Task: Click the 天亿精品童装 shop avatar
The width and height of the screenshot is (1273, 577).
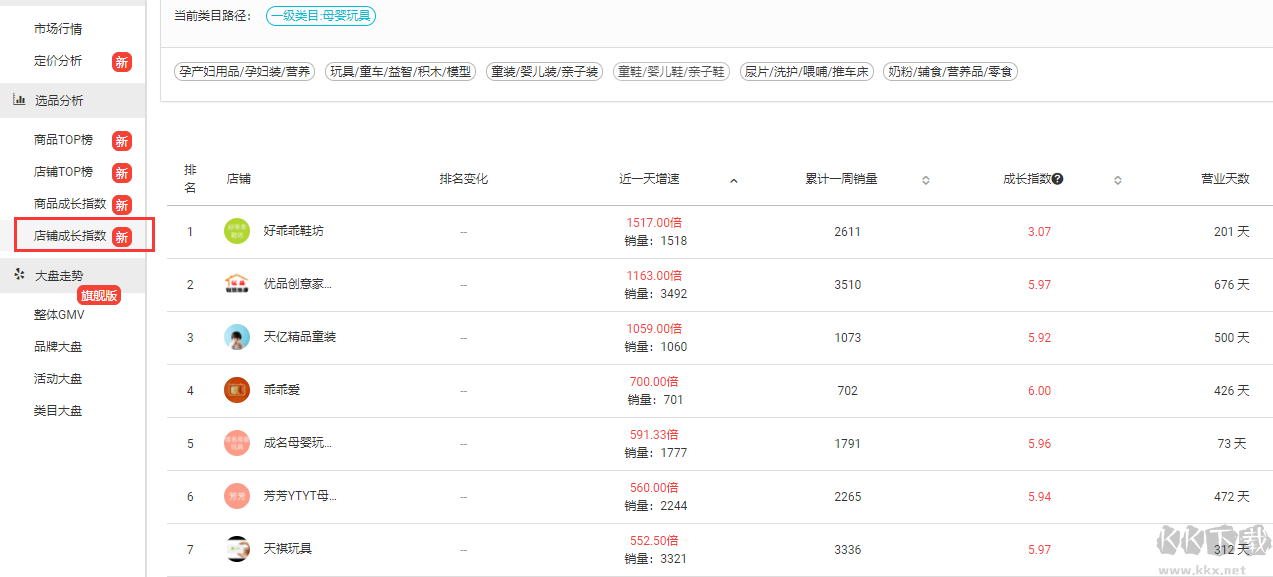Action: [237, 337]
